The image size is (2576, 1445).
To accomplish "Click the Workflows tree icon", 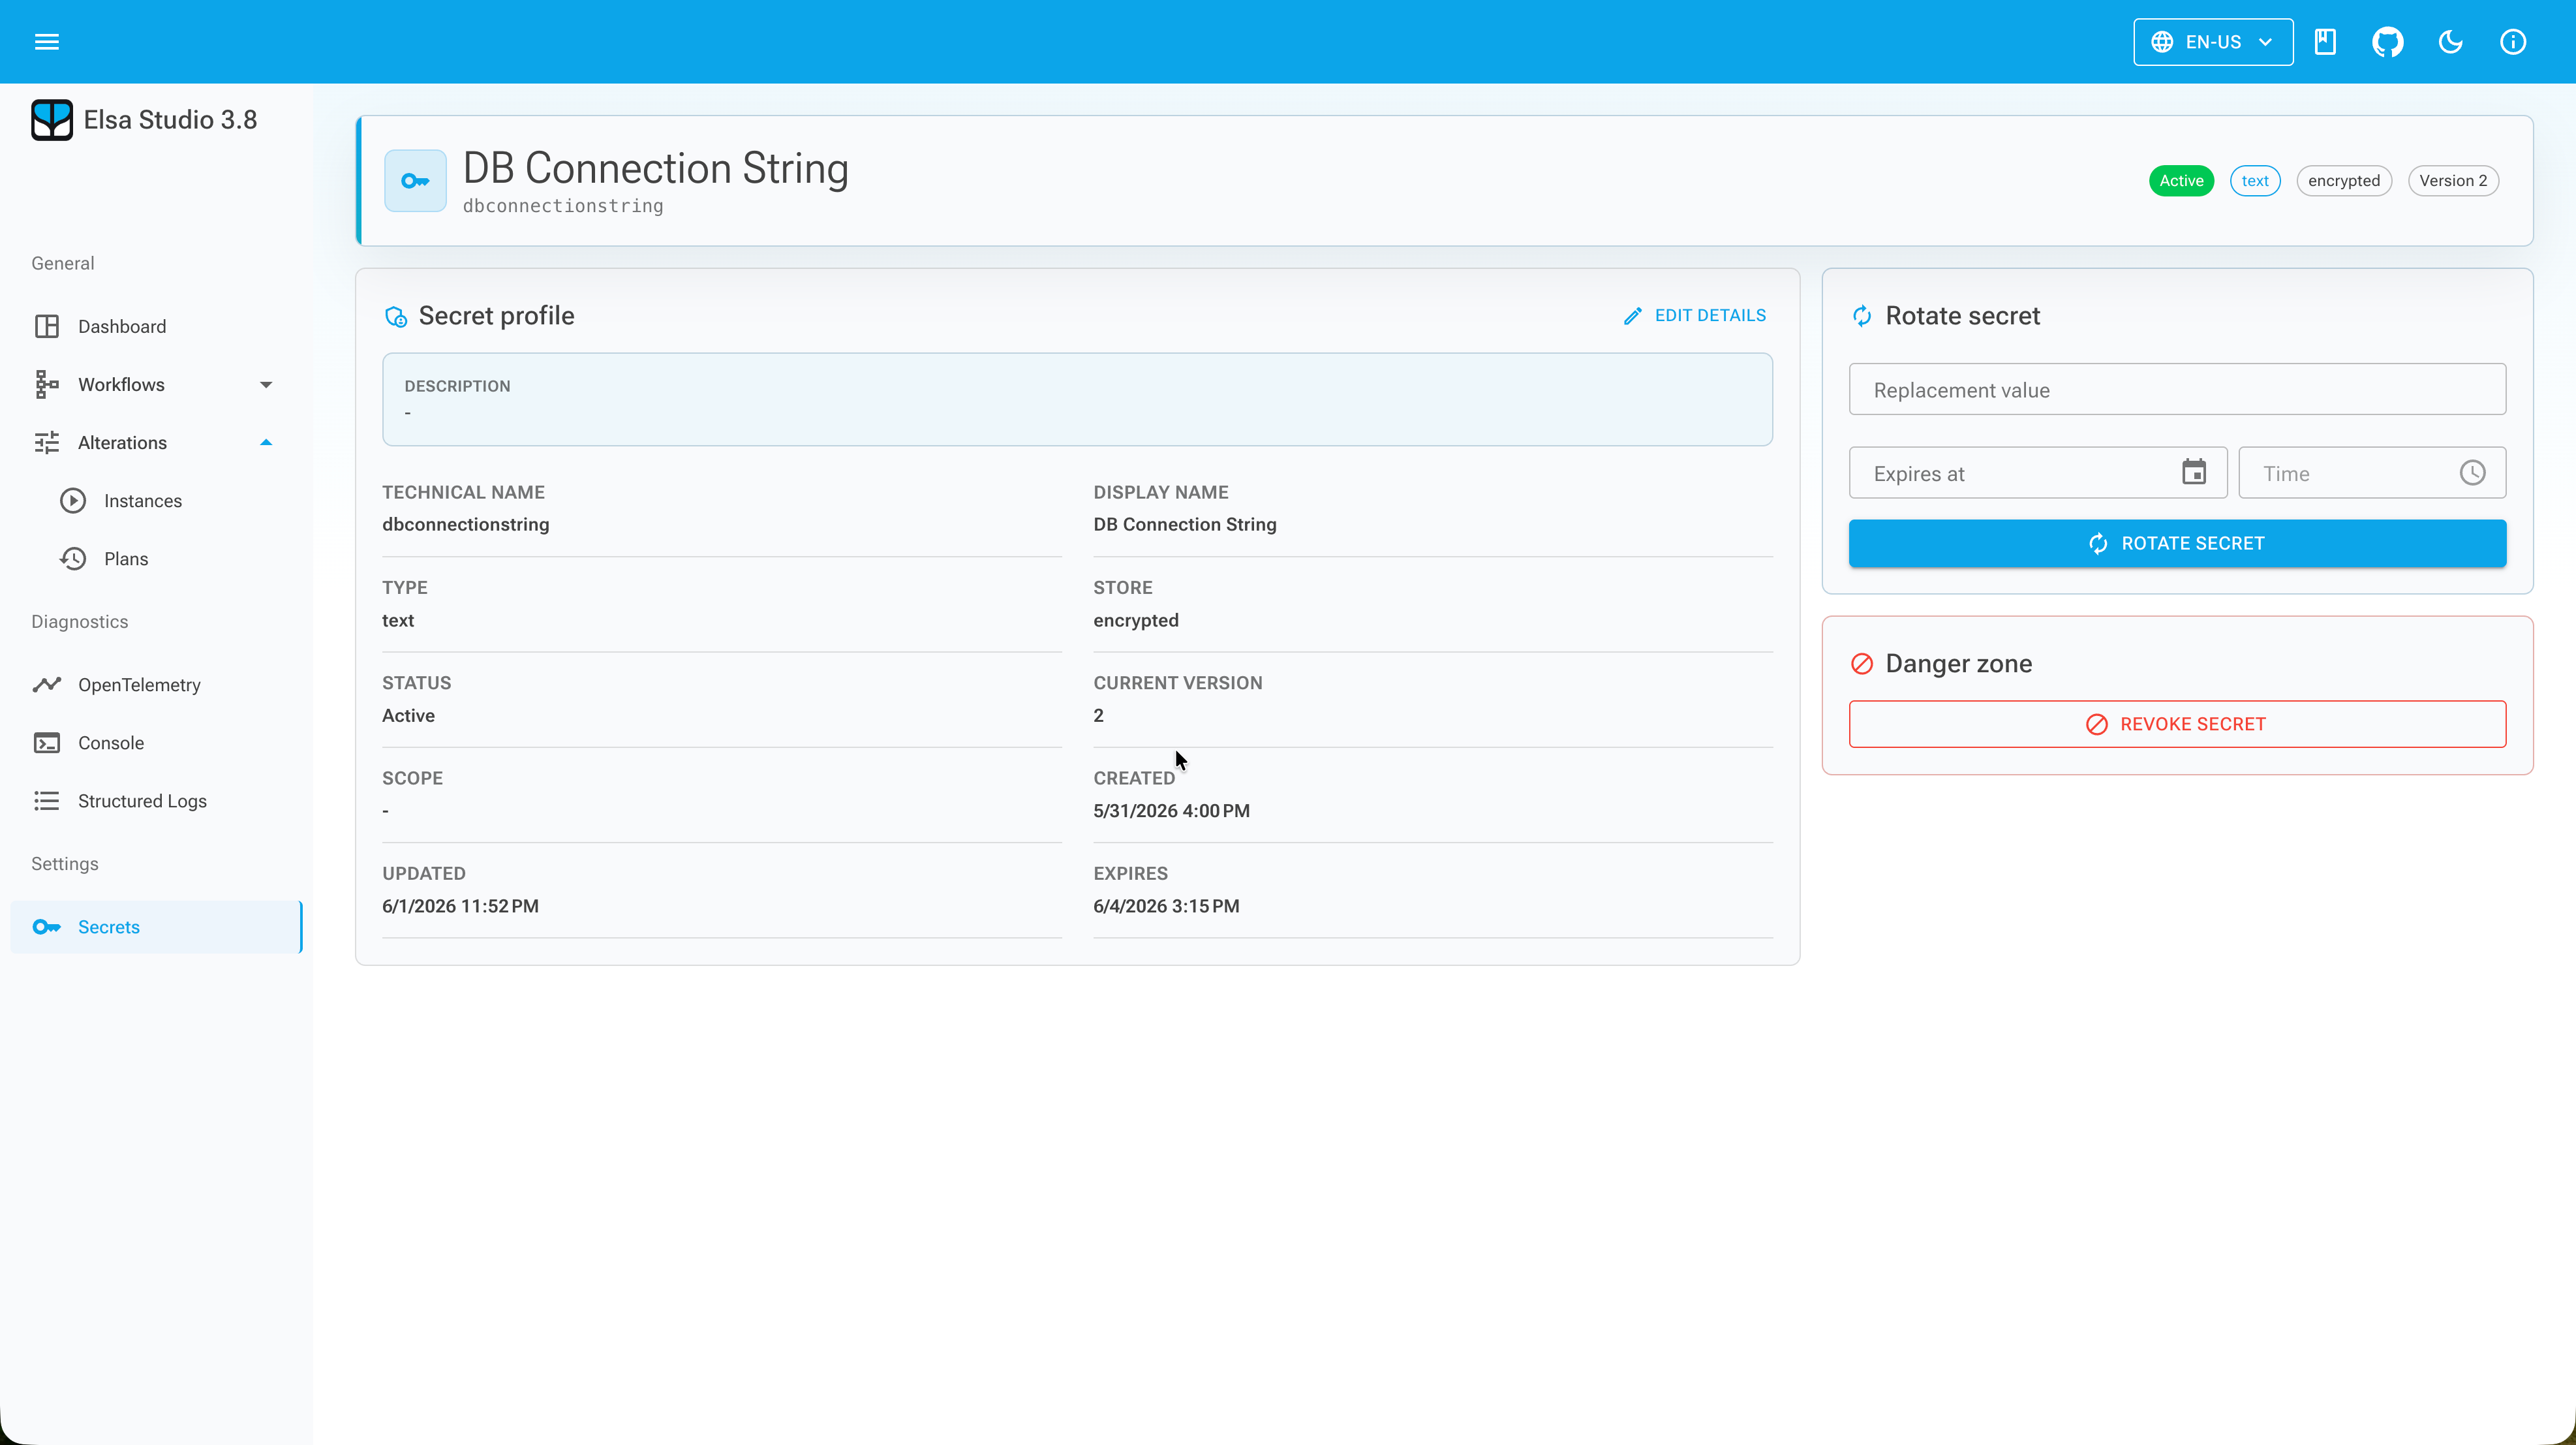I will tap(47, 384).
